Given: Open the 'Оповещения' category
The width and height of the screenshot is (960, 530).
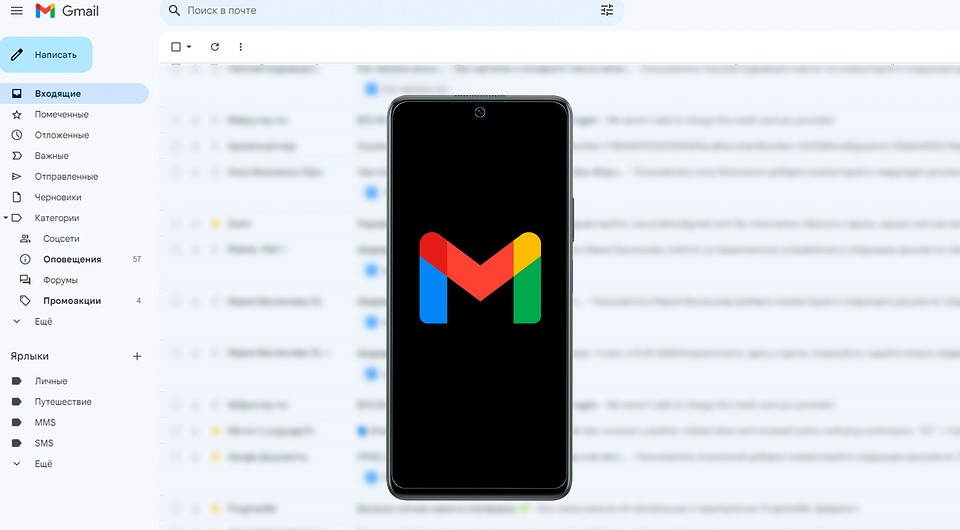Looking at the screenshot, I should point(74,259).
